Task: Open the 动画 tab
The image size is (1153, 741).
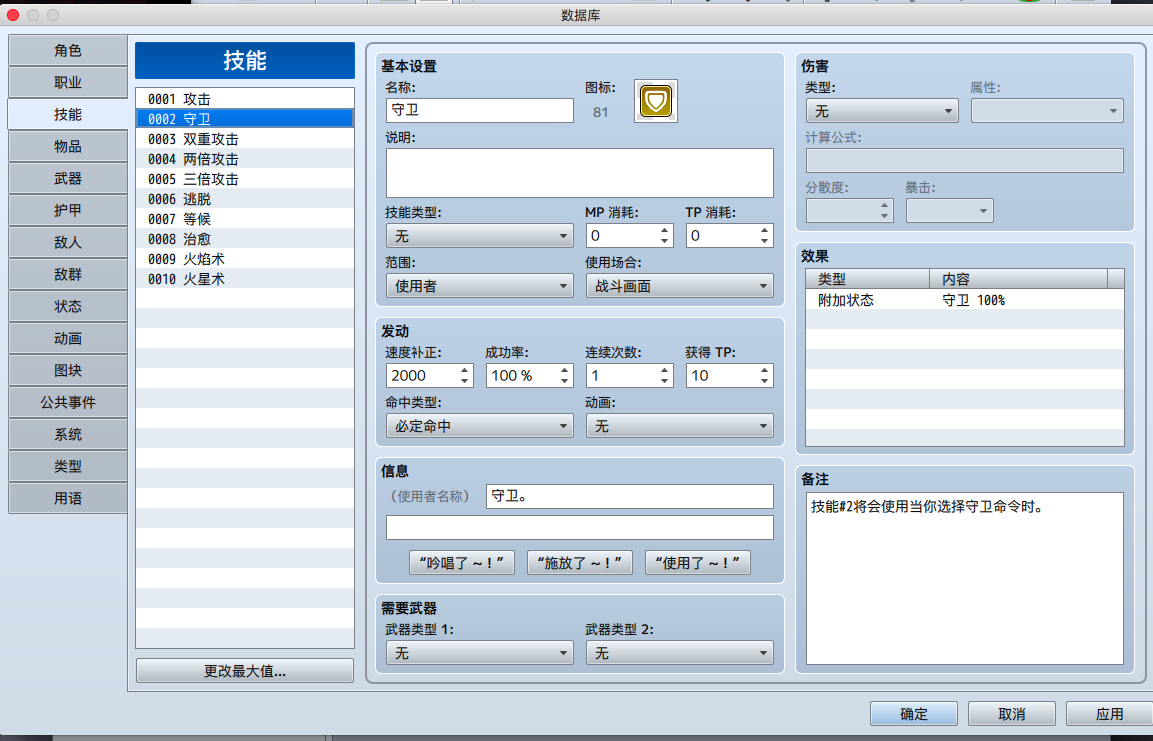Action: [68, 338]
